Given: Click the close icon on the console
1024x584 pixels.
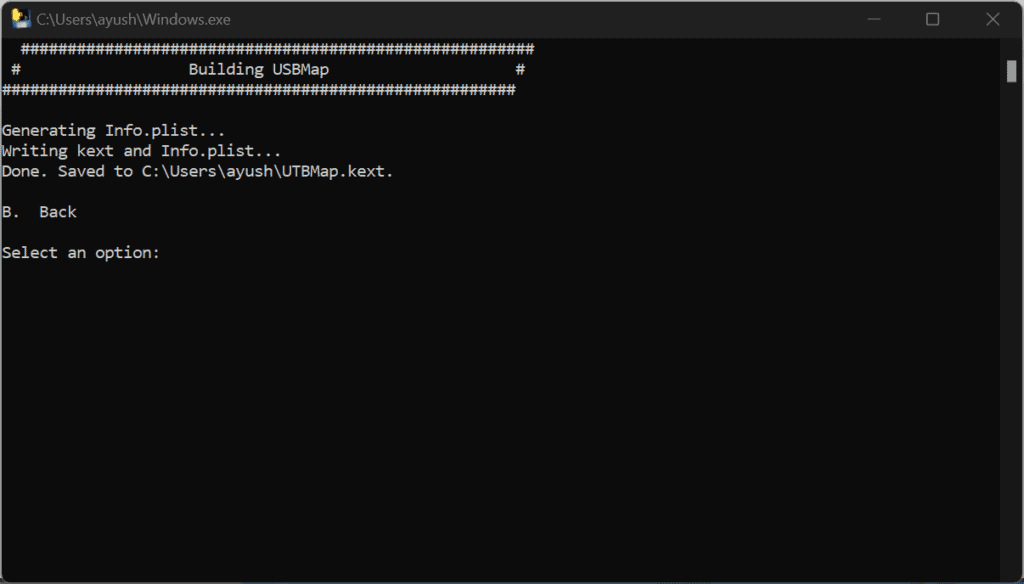Looking at the screenshot, I should point(992,18).
